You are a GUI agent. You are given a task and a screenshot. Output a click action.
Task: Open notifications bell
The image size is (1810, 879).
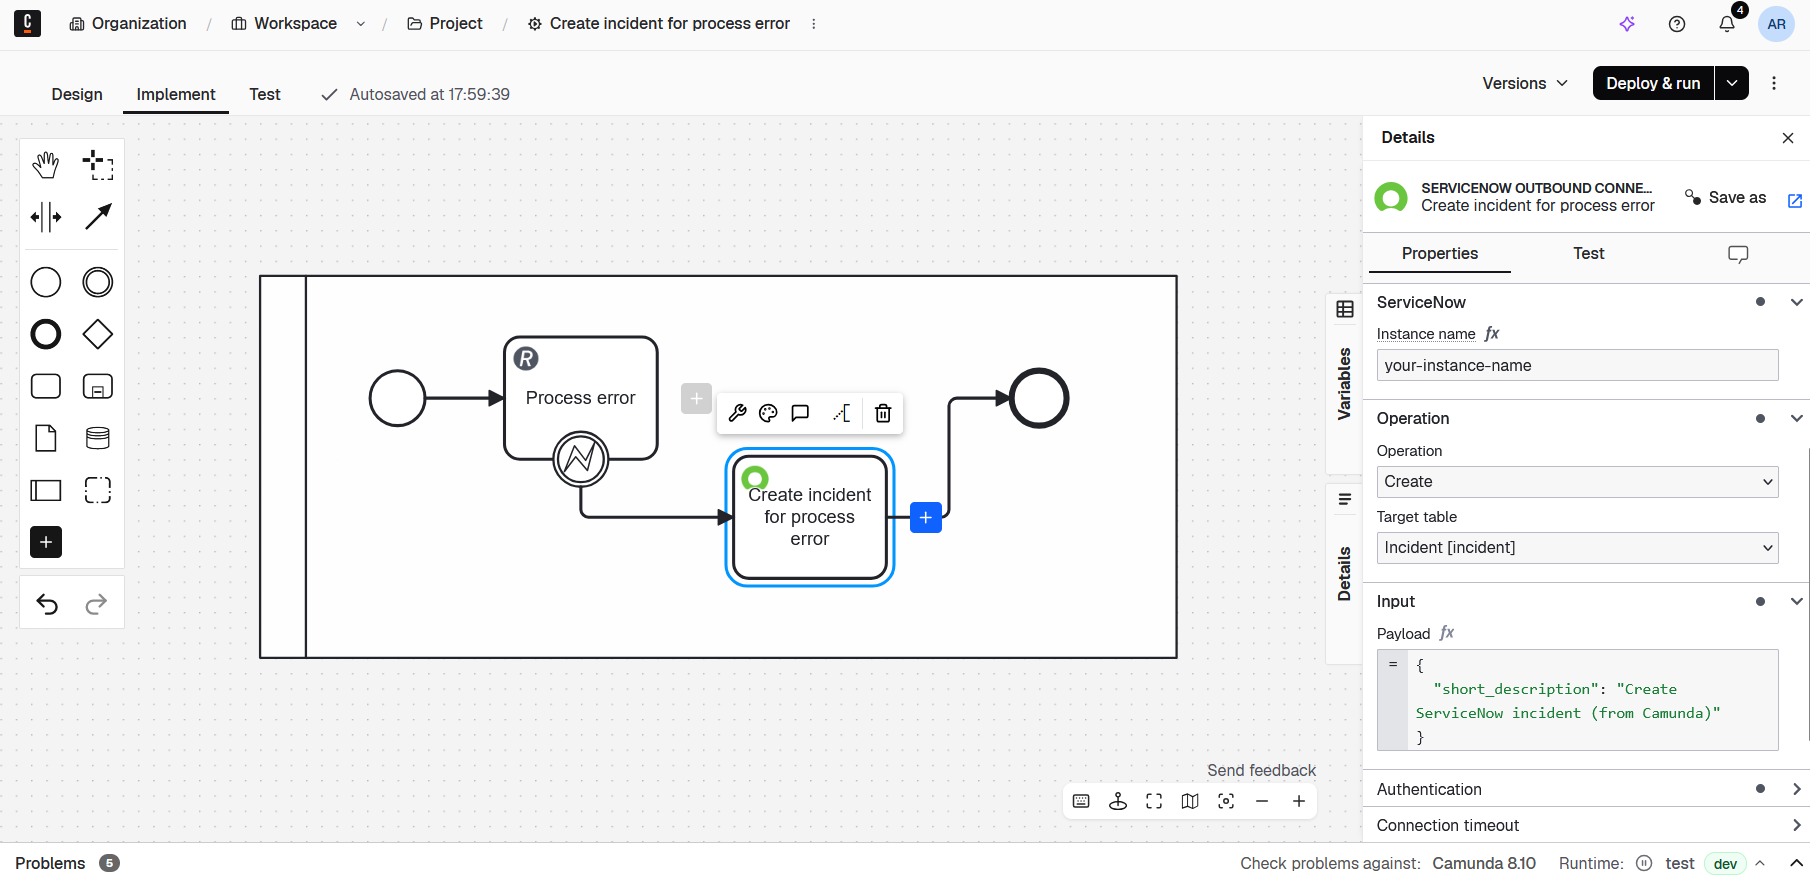click(x=1727, y=24)
